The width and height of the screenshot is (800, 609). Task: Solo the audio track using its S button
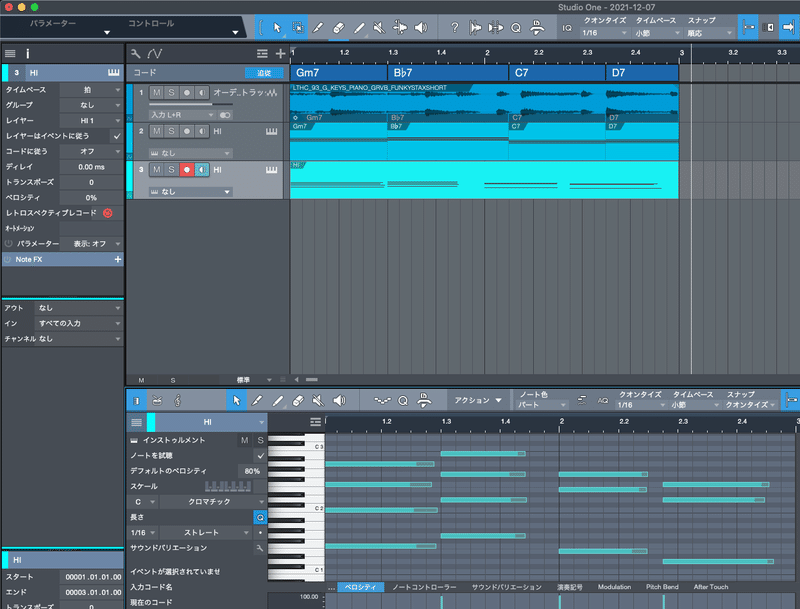170,92
